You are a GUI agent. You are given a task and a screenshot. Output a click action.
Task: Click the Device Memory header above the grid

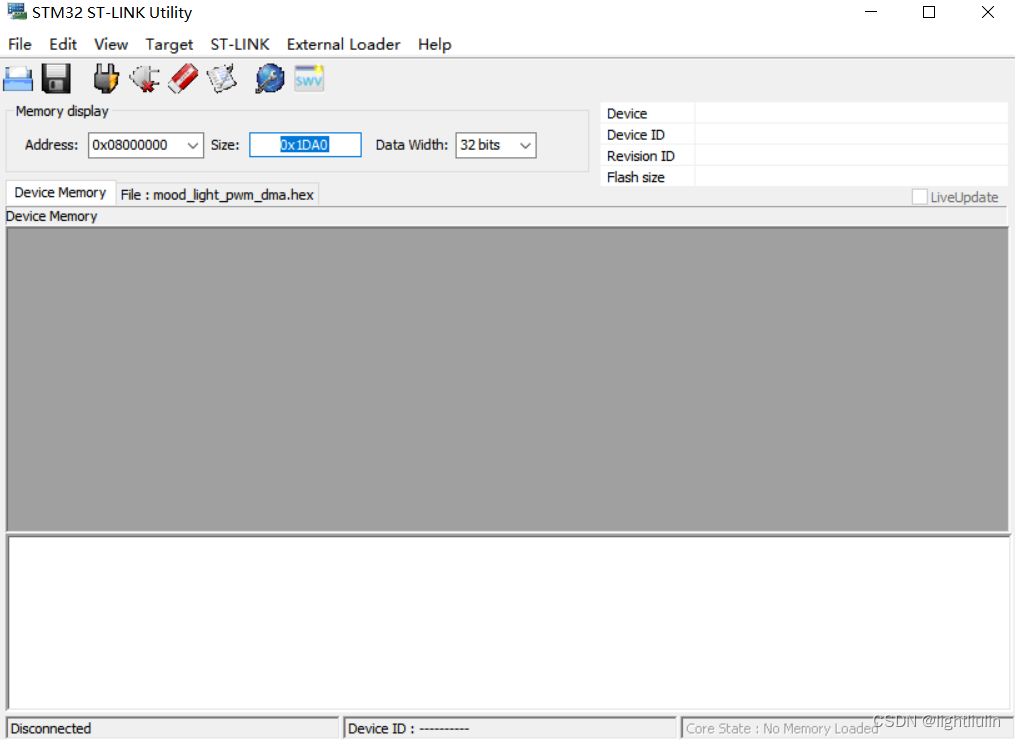click(x=51, y=216)
